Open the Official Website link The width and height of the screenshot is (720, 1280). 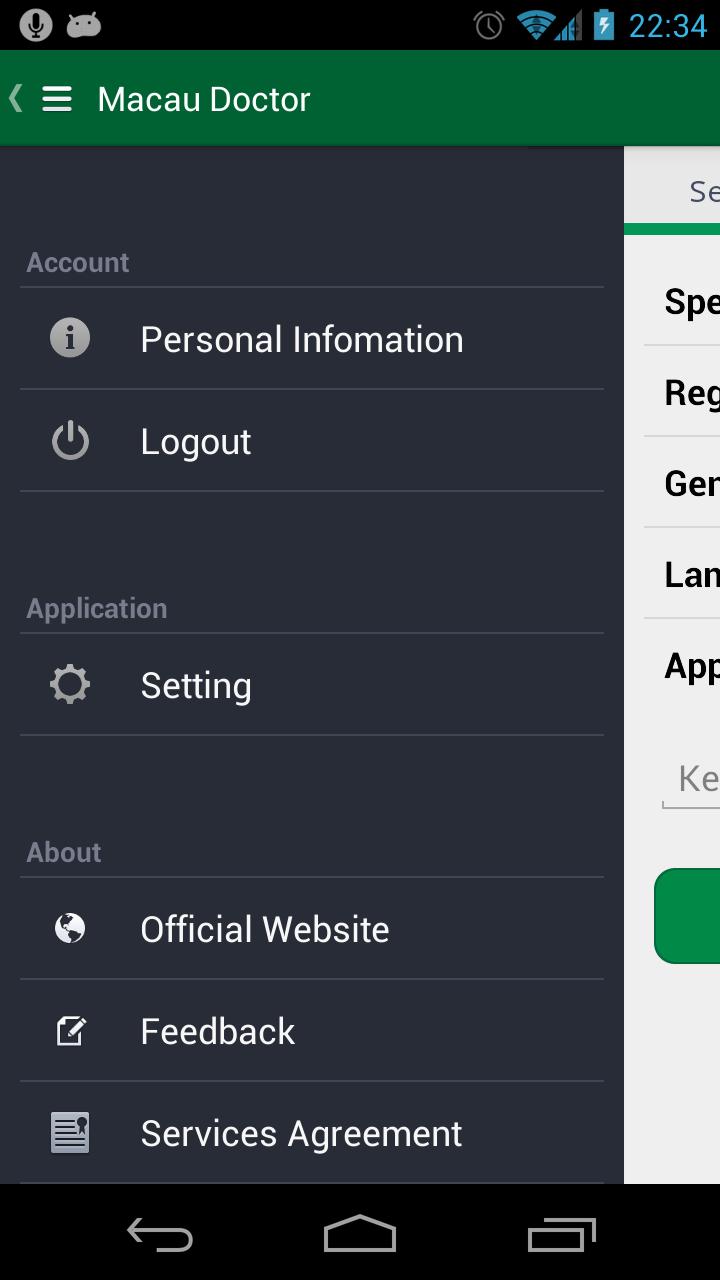[265, 930]
